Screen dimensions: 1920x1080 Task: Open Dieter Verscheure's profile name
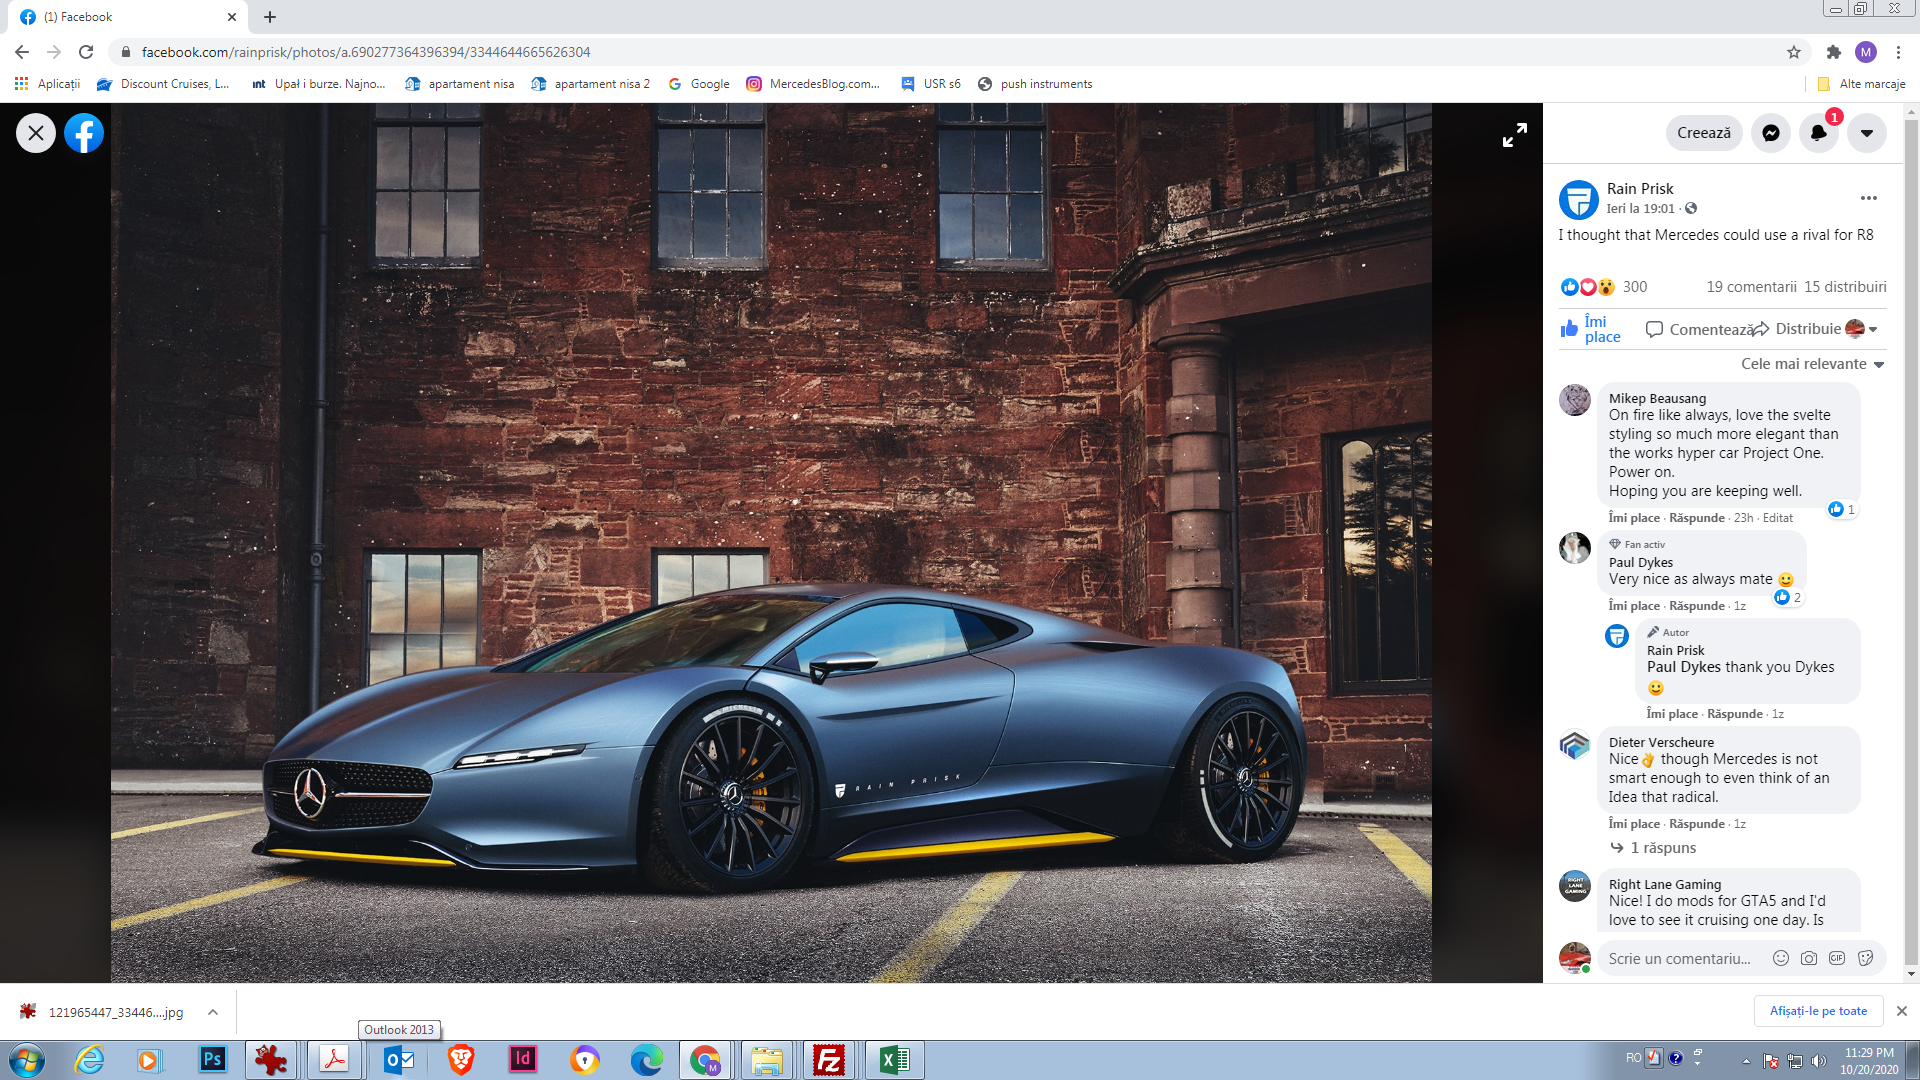pyautogui.click(x=1661, y=742)
